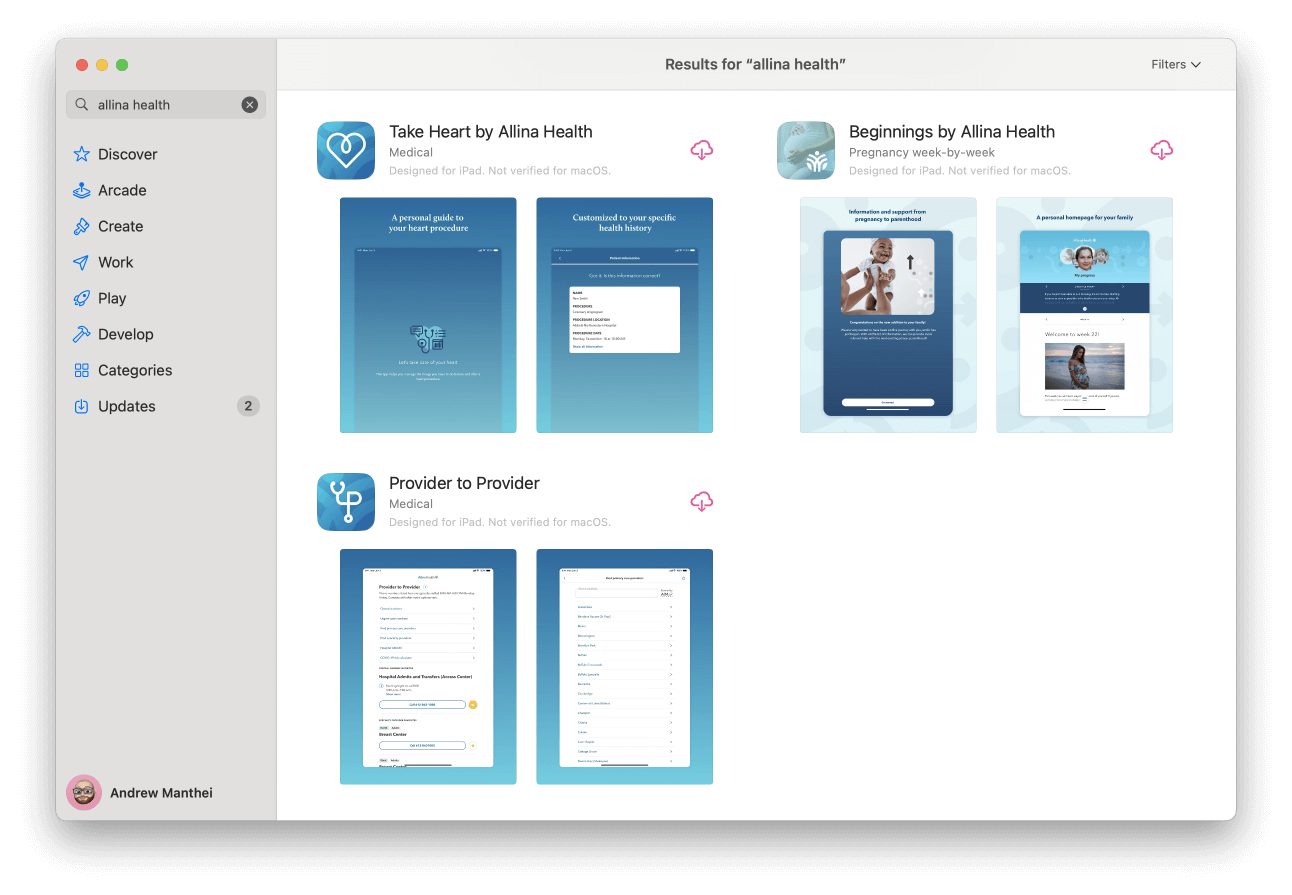Open the Beginnings by Allina Health app icon
The height and width of the screenshot is (895, 1292).
(x=806, y=151)
